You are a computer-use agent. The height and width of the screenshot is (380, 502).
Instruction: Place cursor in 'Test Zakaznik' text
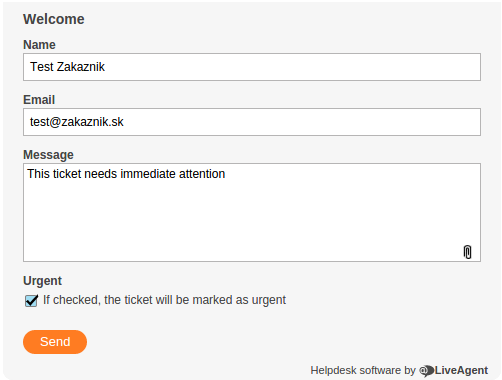(67, 67)
